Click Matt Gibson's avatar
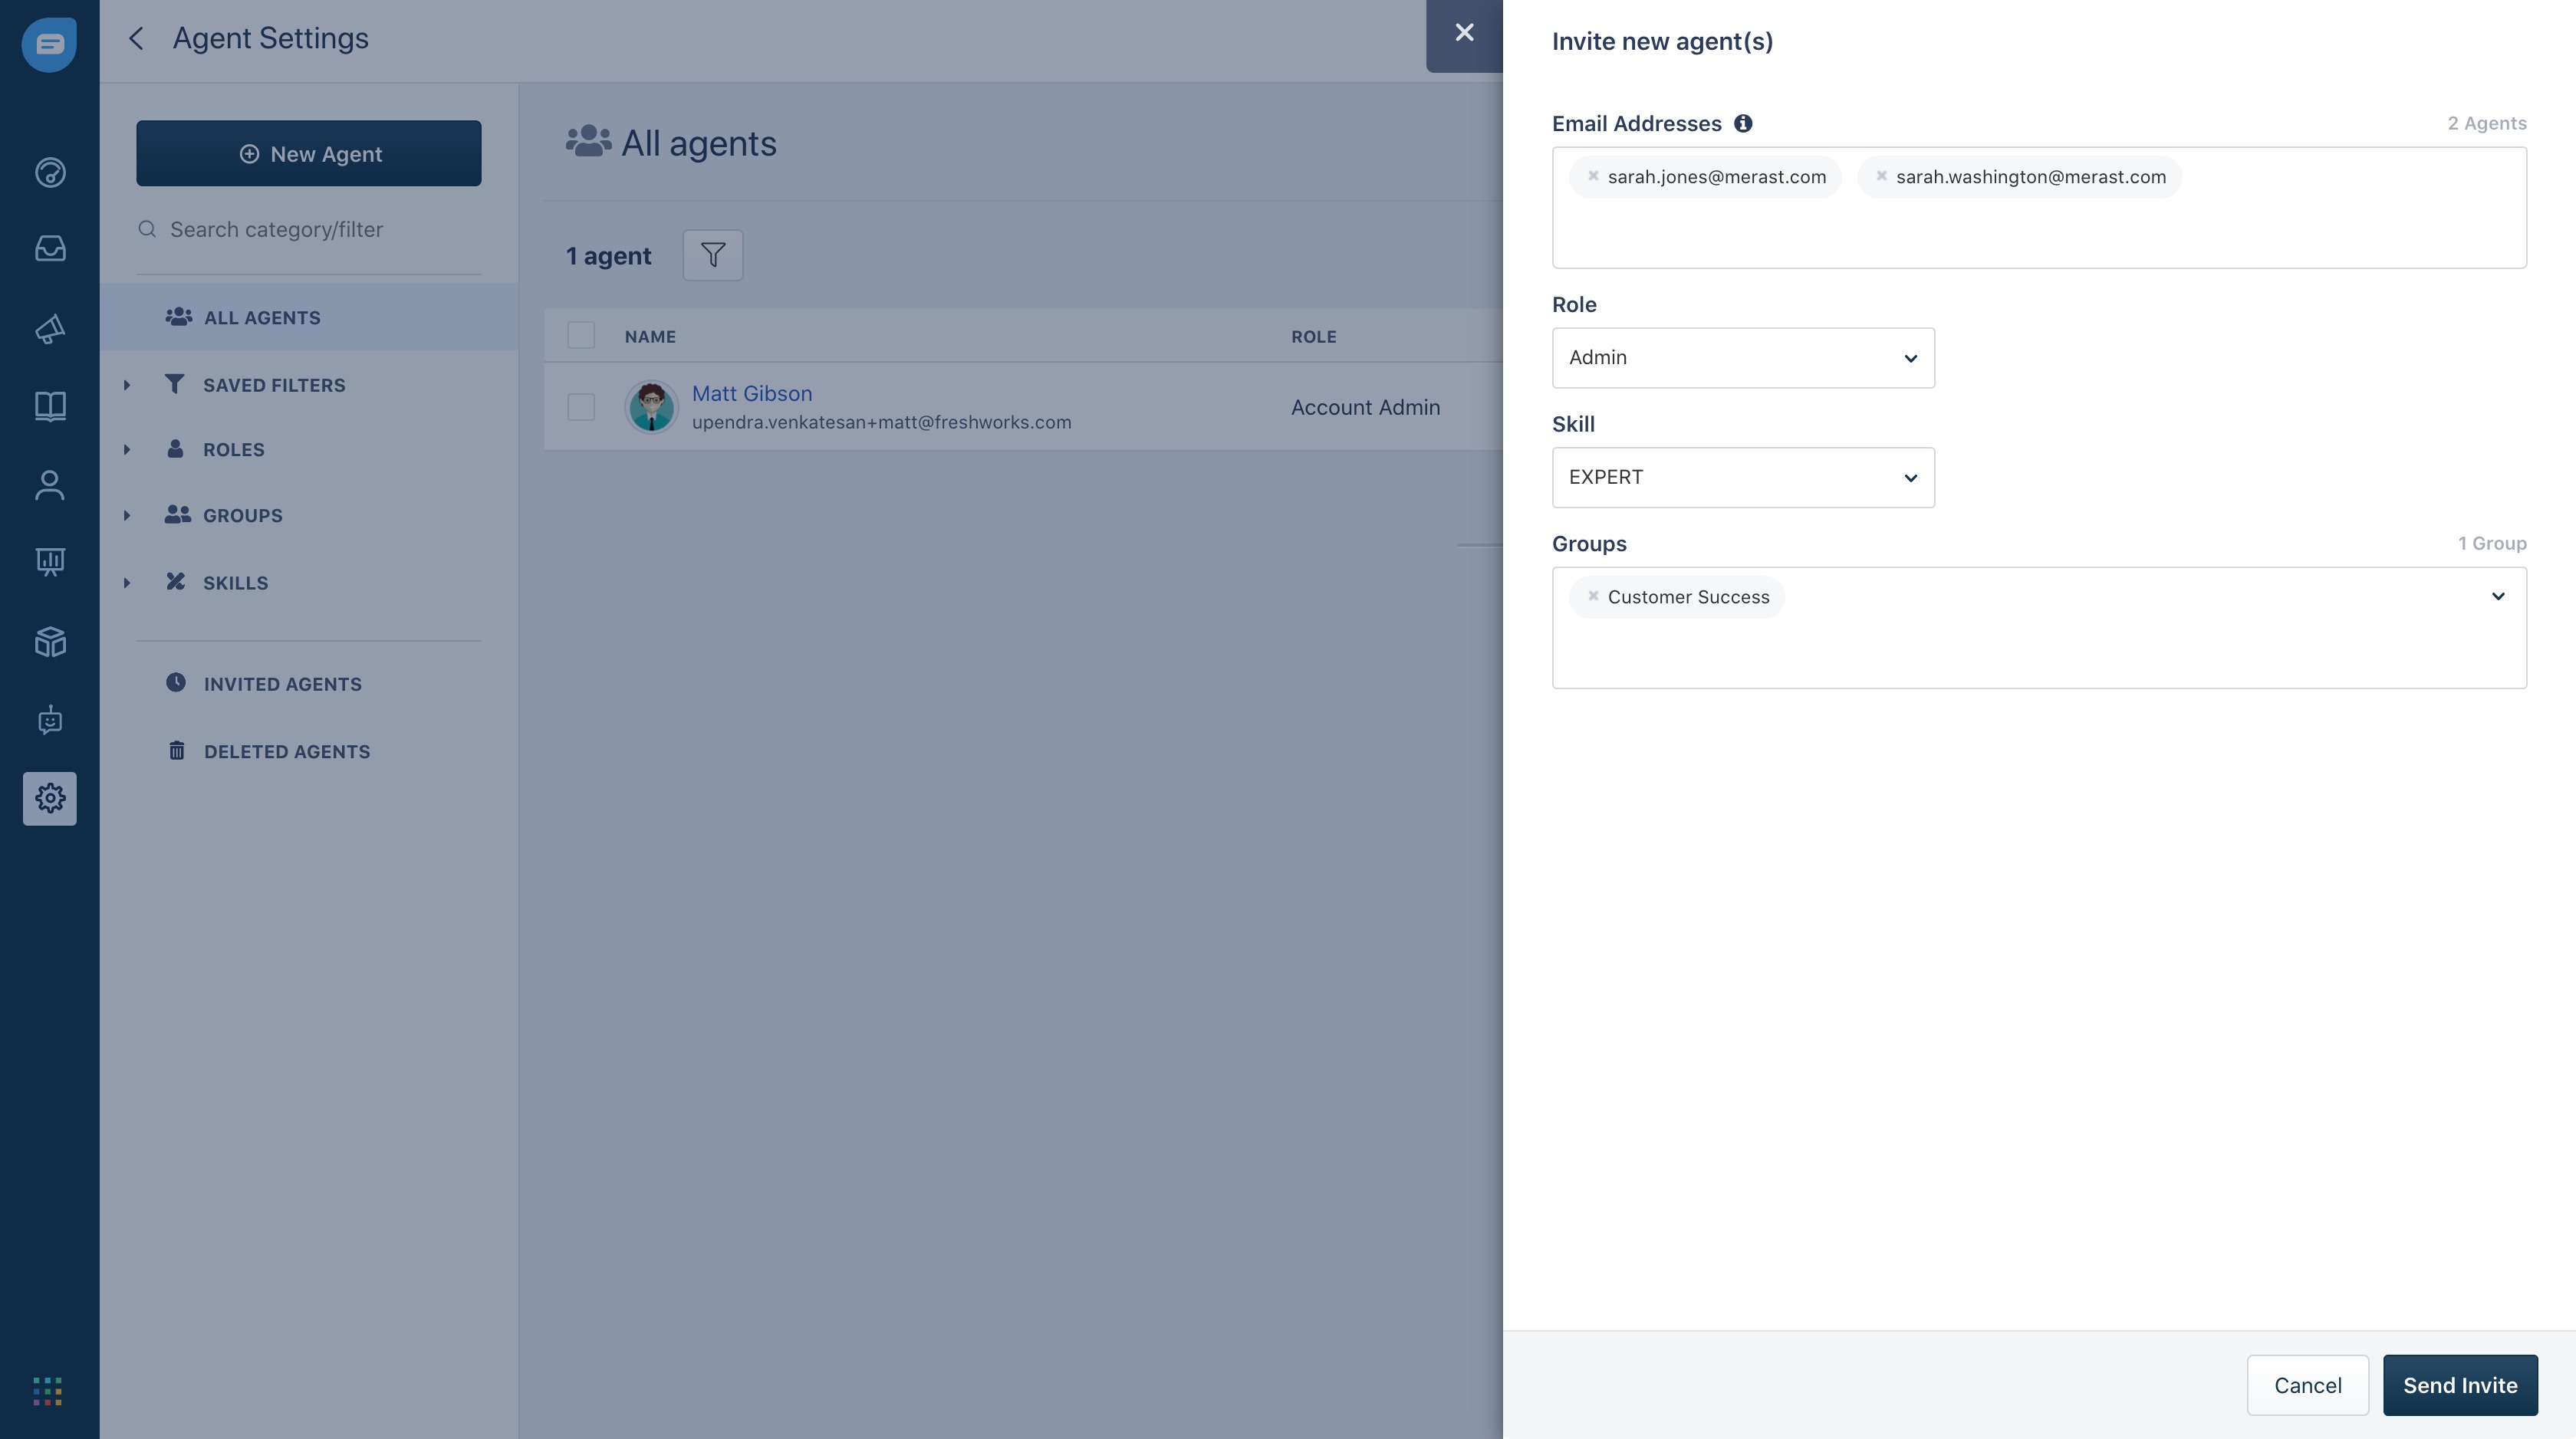Screen dimensions: 2576x1439 click(x=652, y=407)
